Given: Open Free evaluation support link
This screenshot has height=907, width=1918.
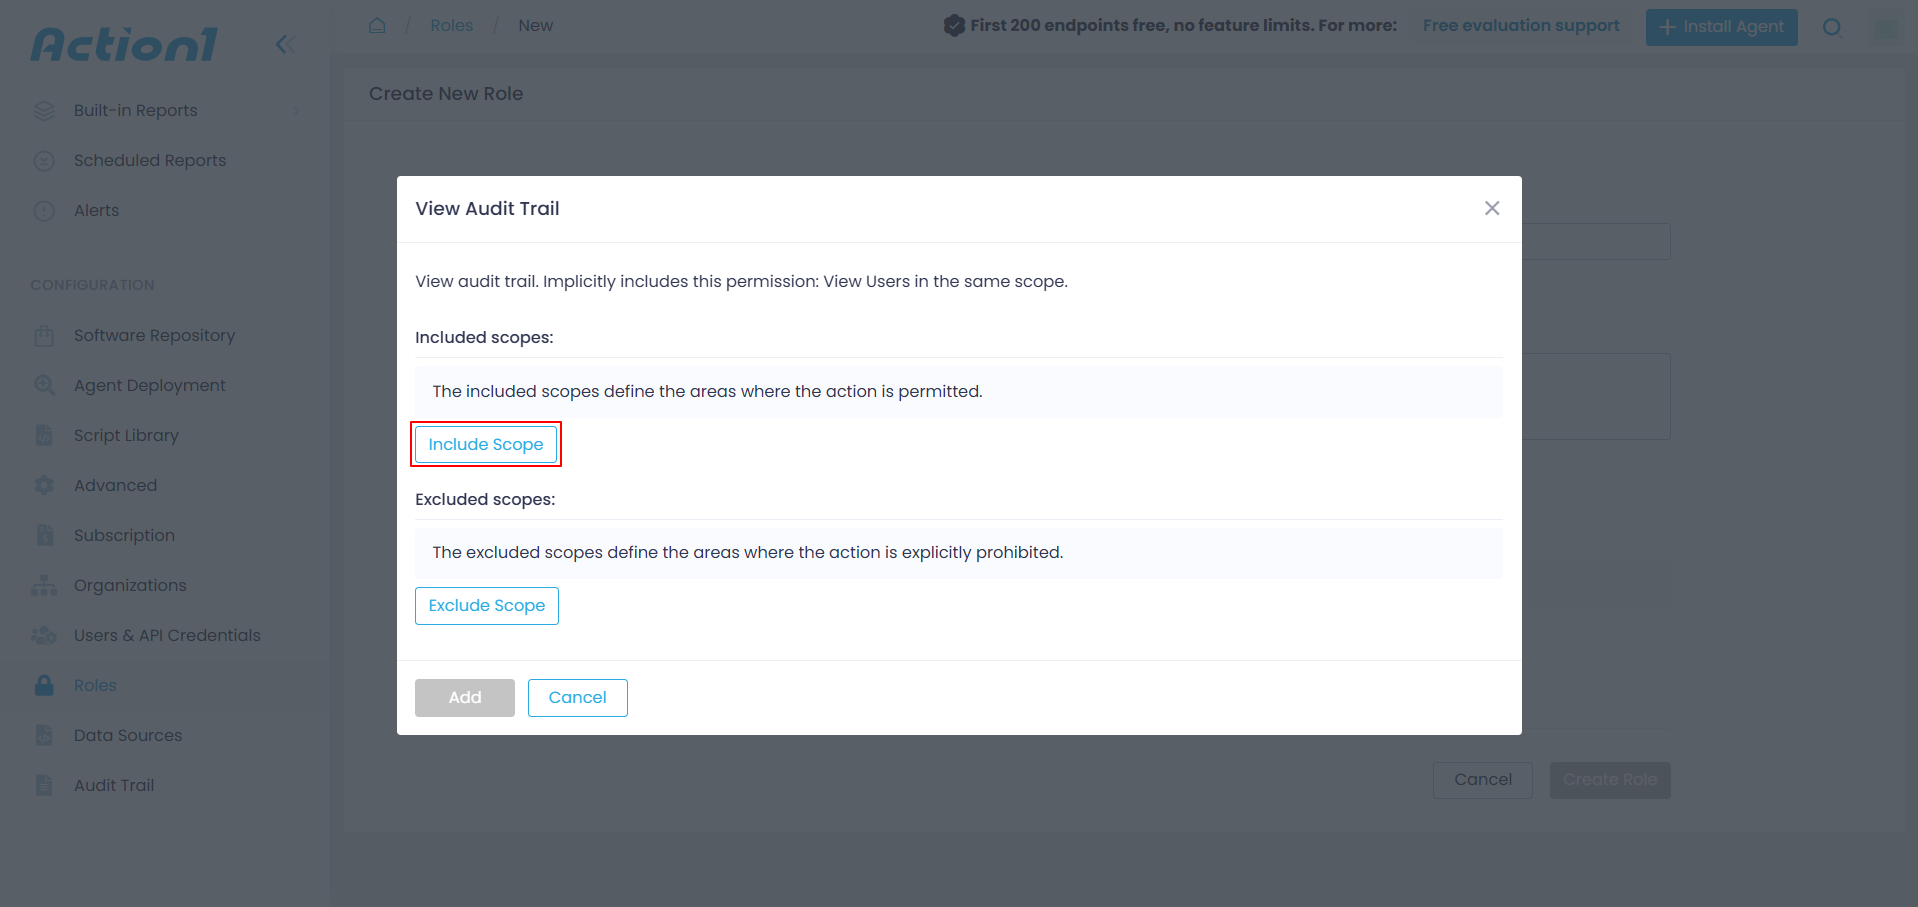Looking at the screenshot, I should (1521, 25).
